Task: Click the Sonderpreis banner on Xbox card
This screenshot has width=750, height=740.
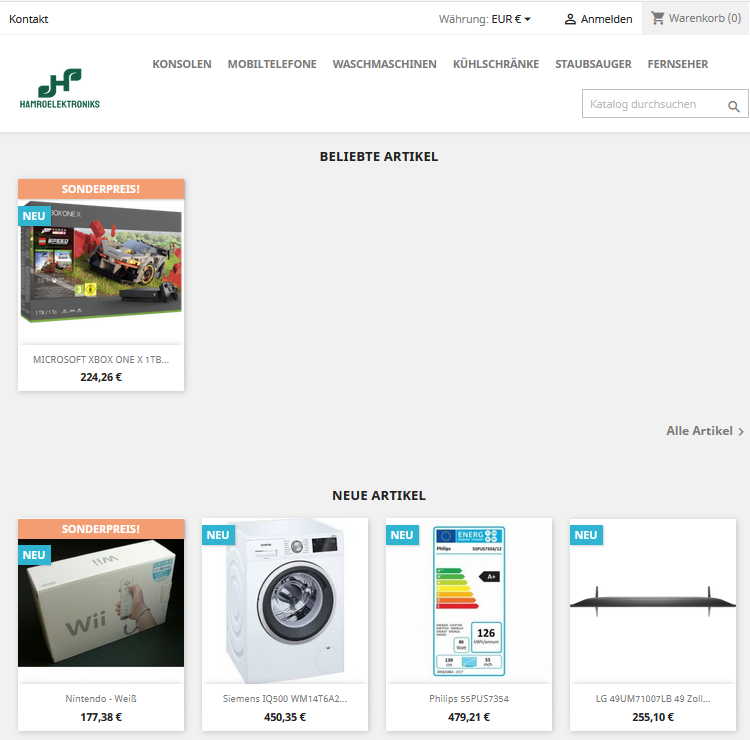Action: (x=101, y=189)
